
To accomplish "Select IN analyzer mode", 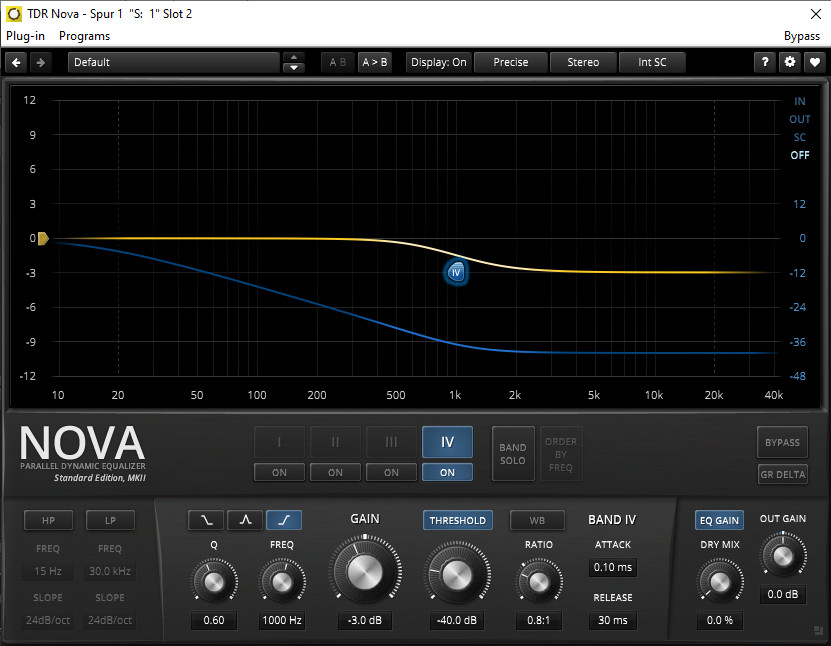I will 799,101.
